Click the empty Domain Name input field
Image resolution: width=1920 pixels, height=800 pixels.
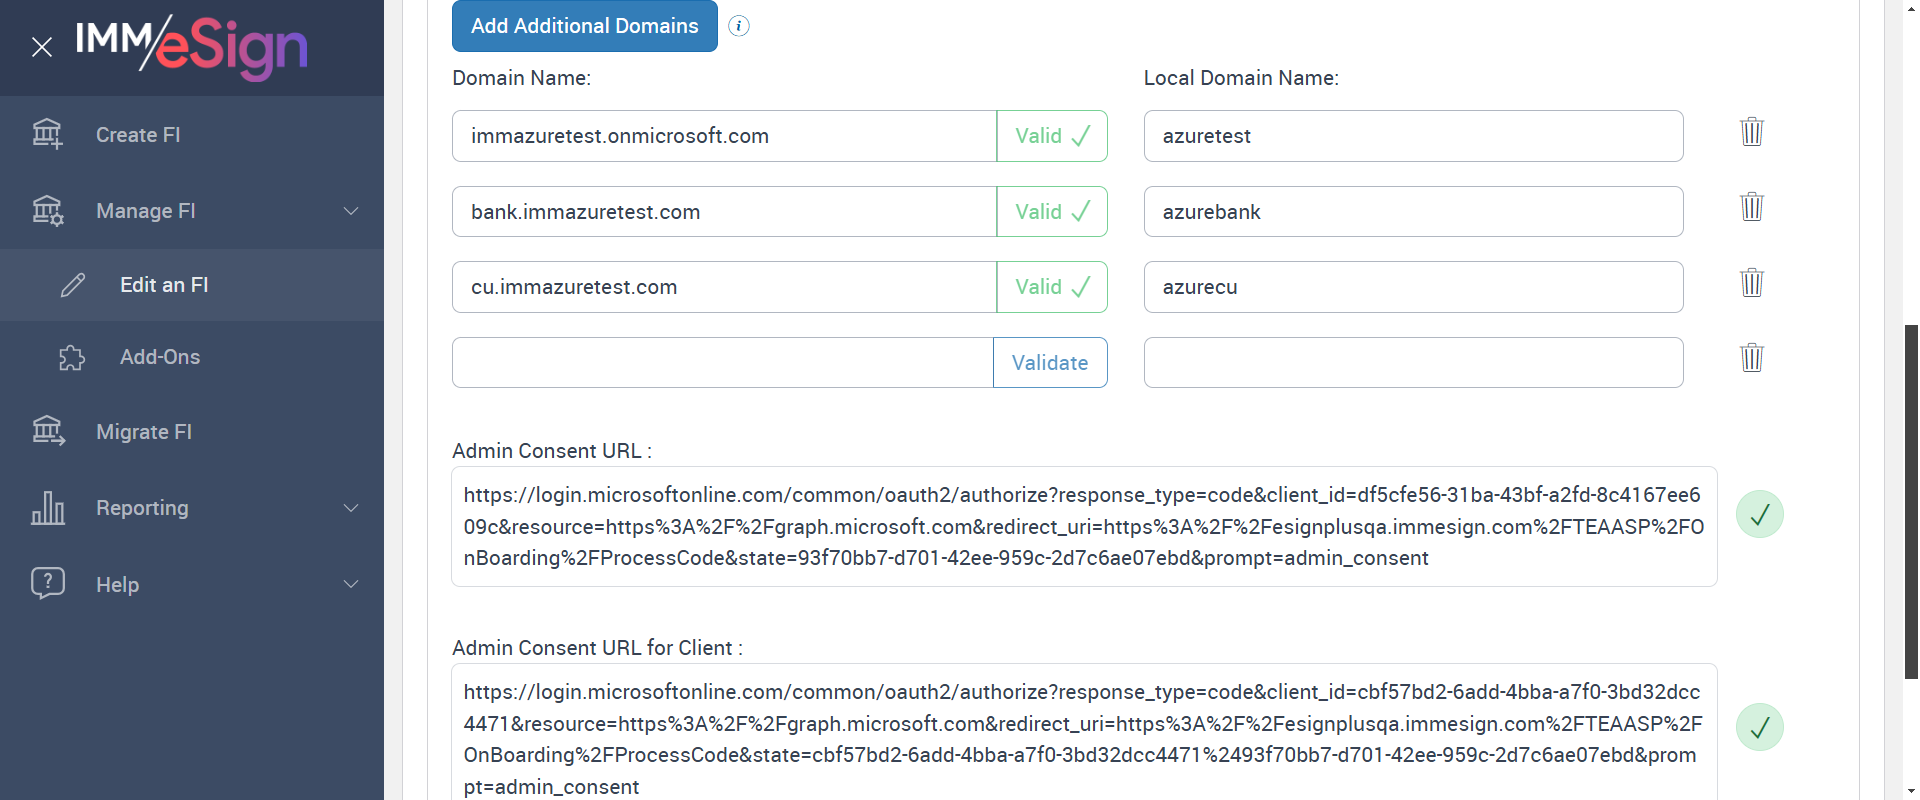(722, 363)
